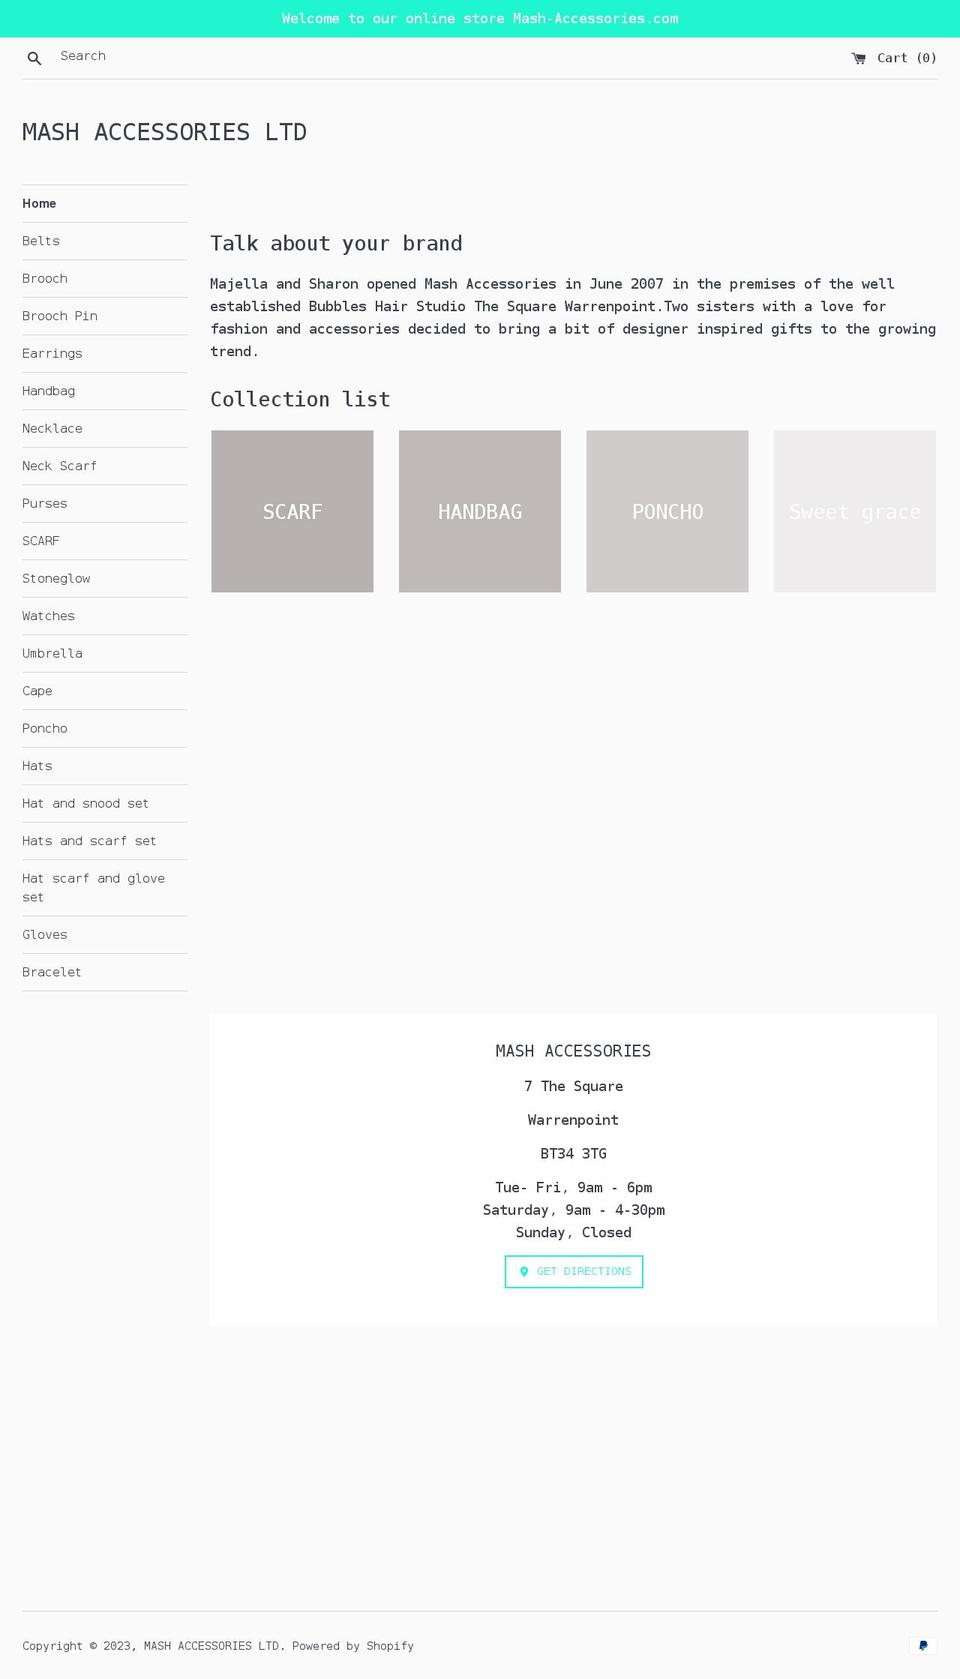The width and height of the screenshot is (960, 1679).
Task: Open the Cape category
Action: [x=105, y=691]
